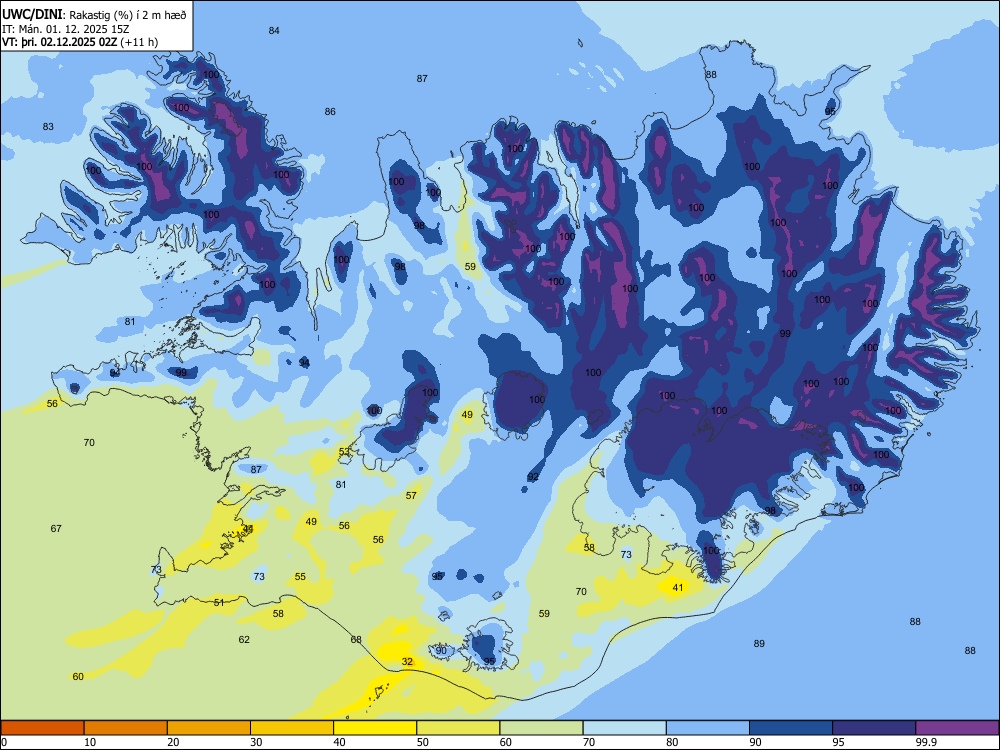The image size is (1000, 750).
Task: Pick the value 51 on Reykjanes peninsula
Action: click(219, 603)
